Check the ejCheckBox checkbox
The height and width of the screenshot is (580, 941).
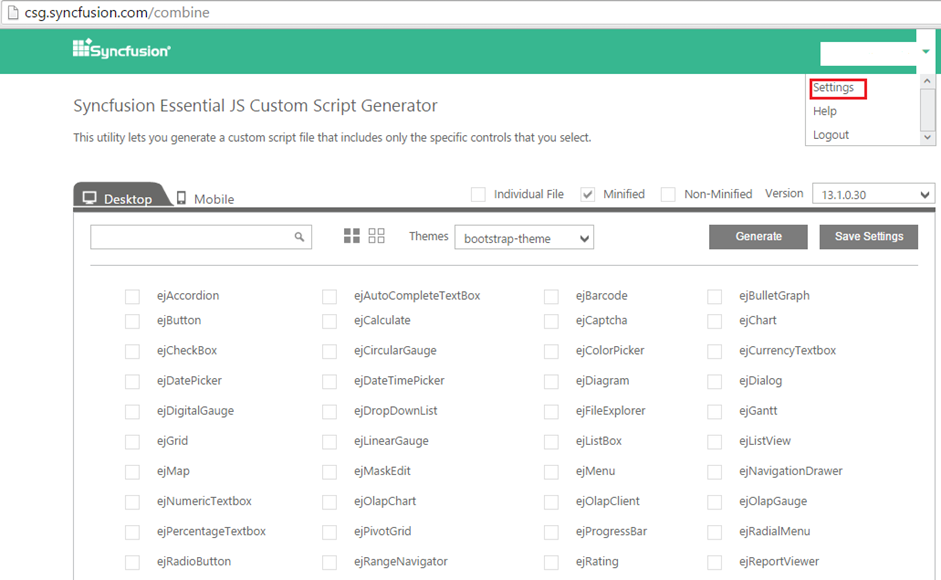pos(132,351)
